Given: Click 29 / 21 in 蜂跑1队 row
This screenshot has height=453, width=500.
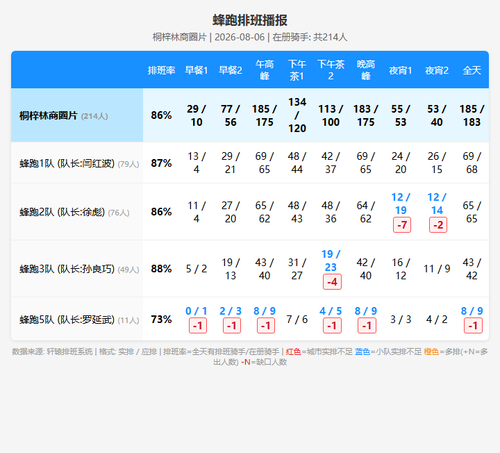Looking at the screenshot, I should click(230, 163).
